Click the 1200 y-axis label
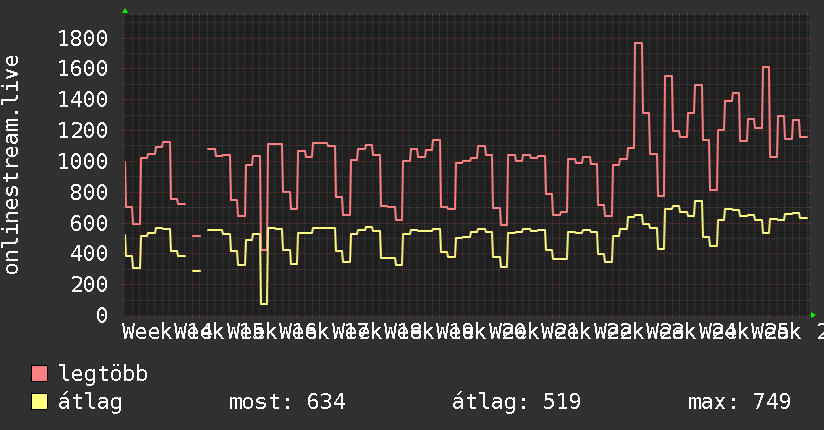Viewport: 824px width, 430px height. point(83,130)
